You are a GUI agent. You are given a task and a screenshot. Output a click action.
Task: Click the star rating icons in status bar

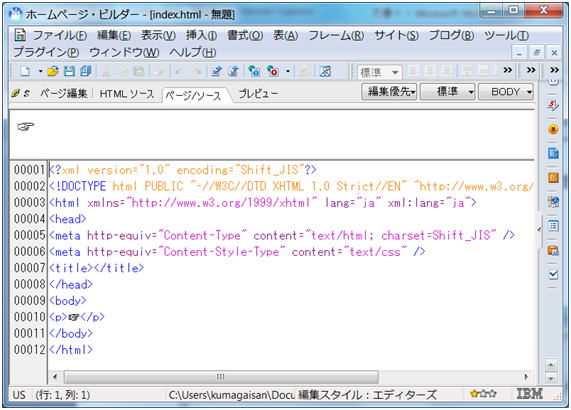[x=483, y=394]
